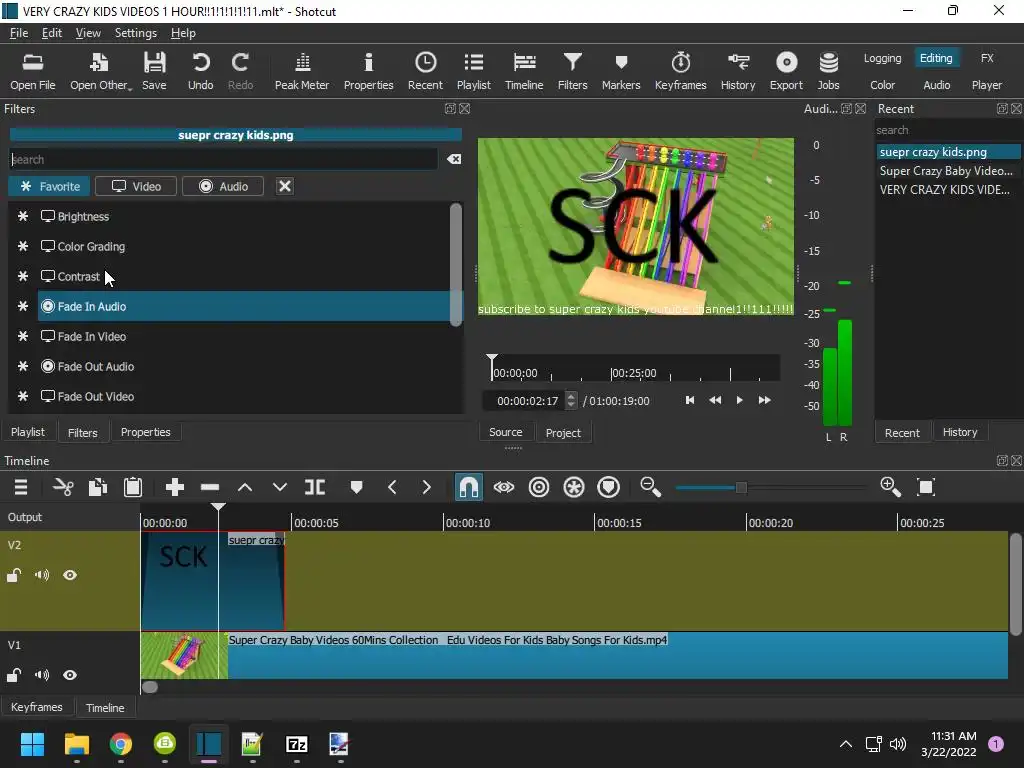
Task: Lift the clip with the up chevron
Action: click(245, 487)
